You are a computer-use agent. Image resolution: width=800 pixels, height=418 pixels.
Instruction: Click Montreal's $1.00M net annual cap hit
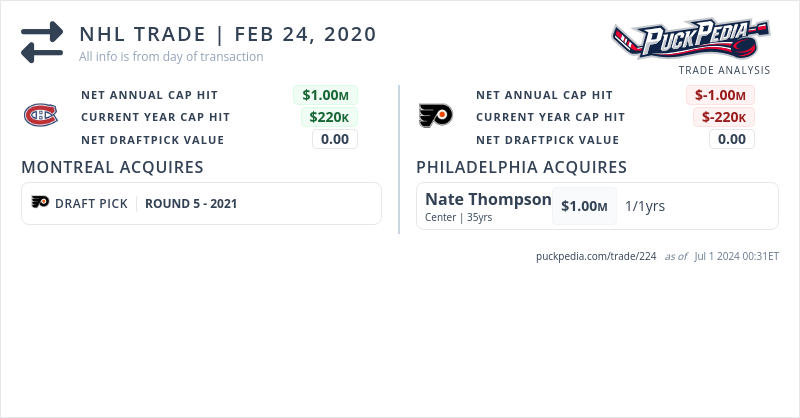pyautogui.click(x=325, y=95)
